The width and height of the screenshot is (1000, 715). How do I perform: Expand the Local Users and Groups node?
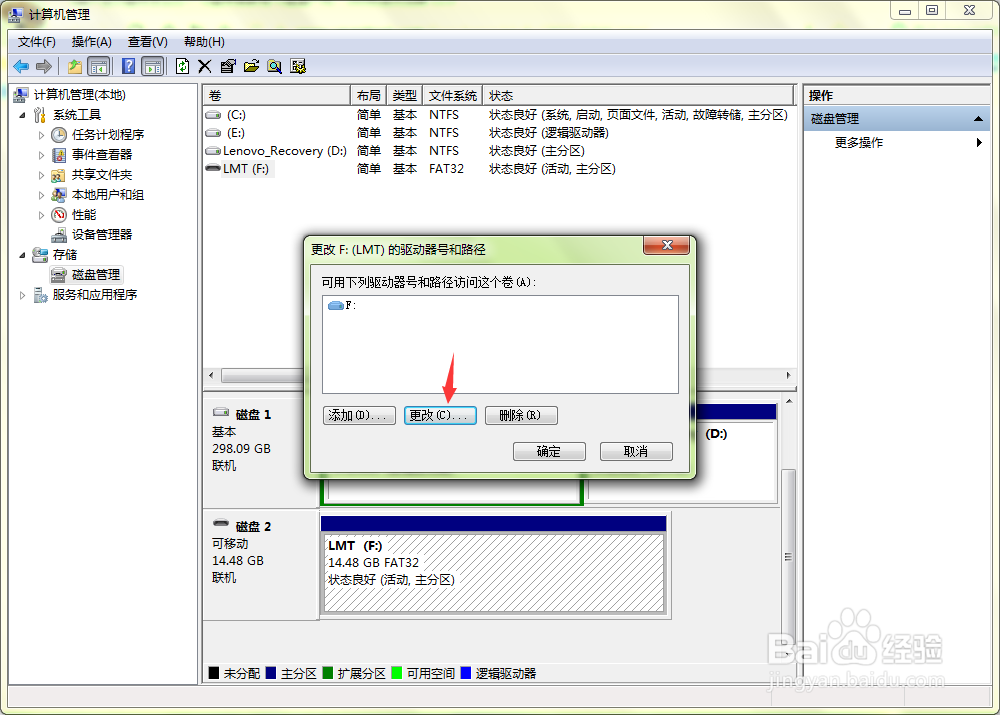[x=41, y=195]
